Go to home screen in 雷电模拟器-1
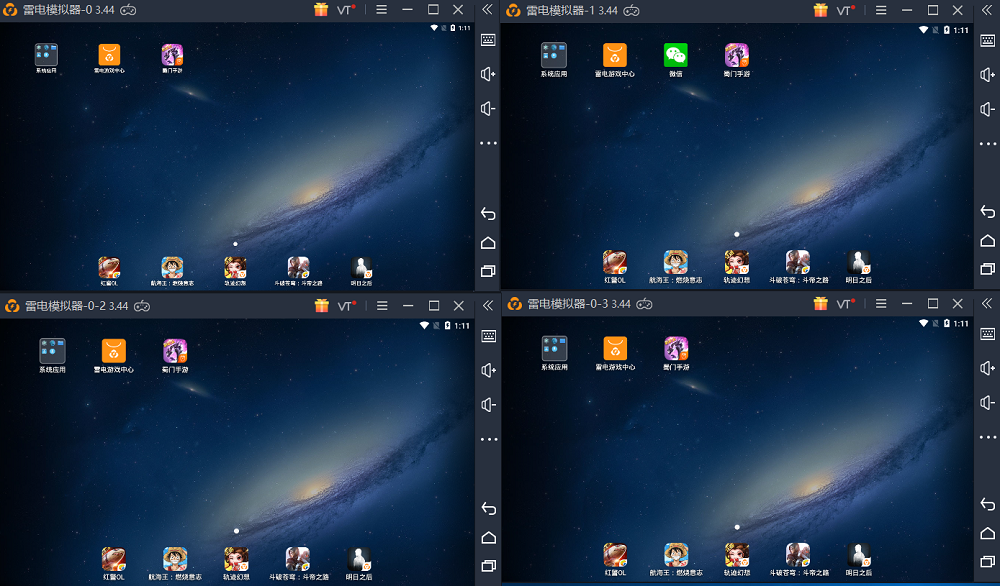This screenshot has height=586, width=1000. [x=987, y=240]
